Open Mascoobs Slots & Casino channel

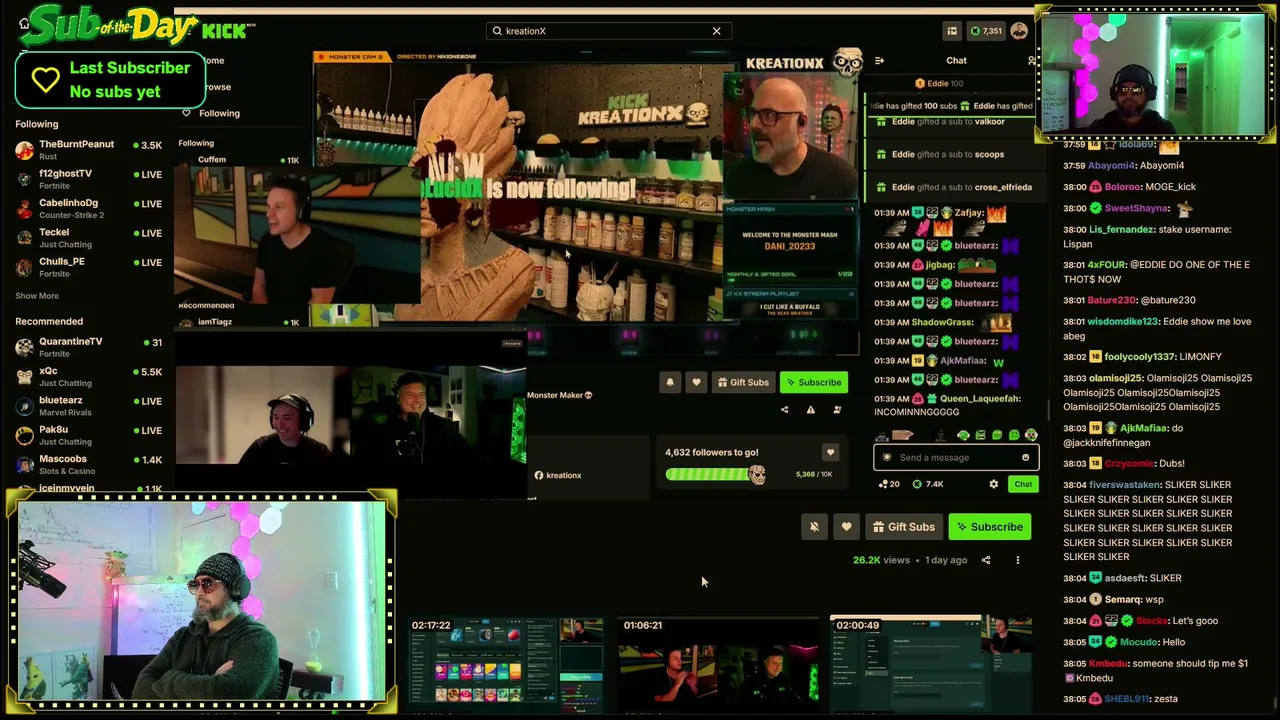point(88,465)
